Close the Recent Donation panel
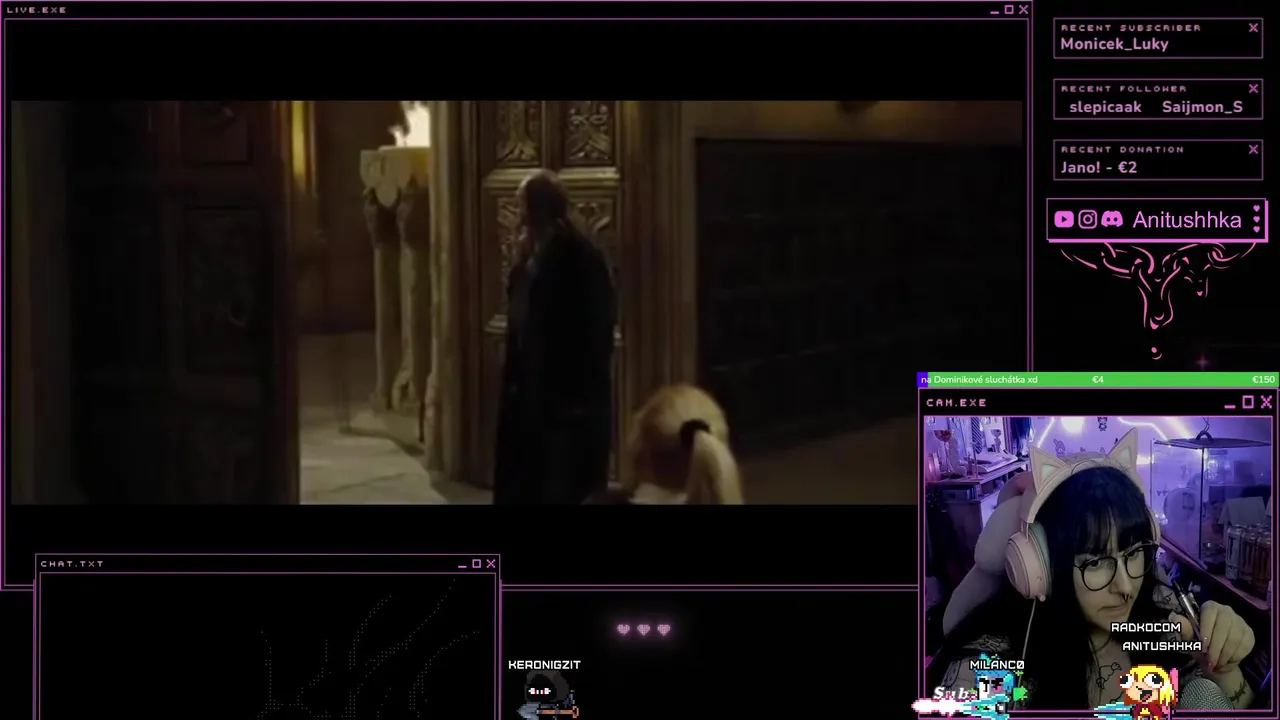The height and width of the screenshot is (720, 1280). click(x=1253, y=150)
